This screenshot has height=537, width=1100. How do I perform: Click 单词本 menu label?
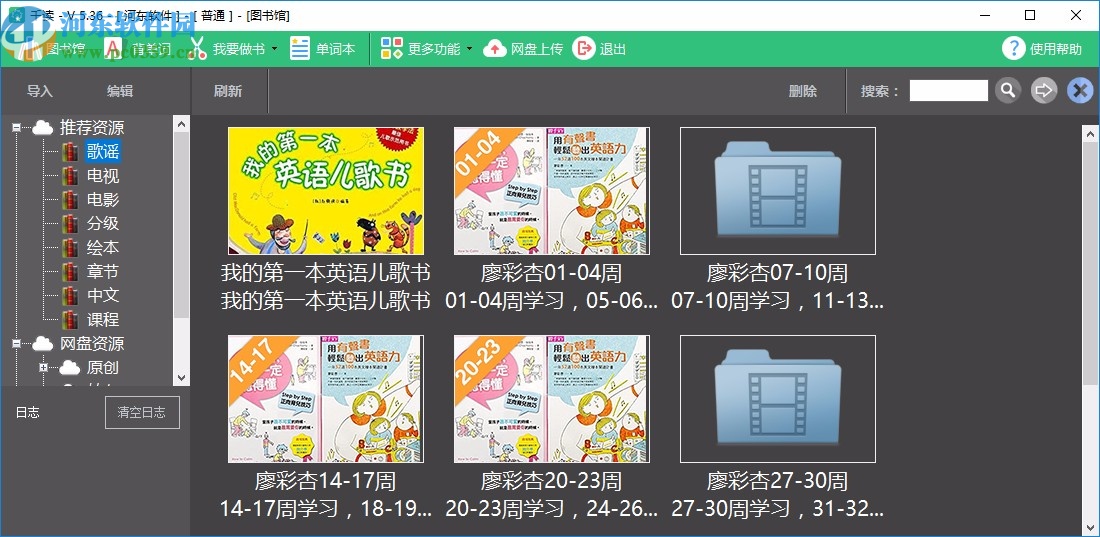[335, 49]
